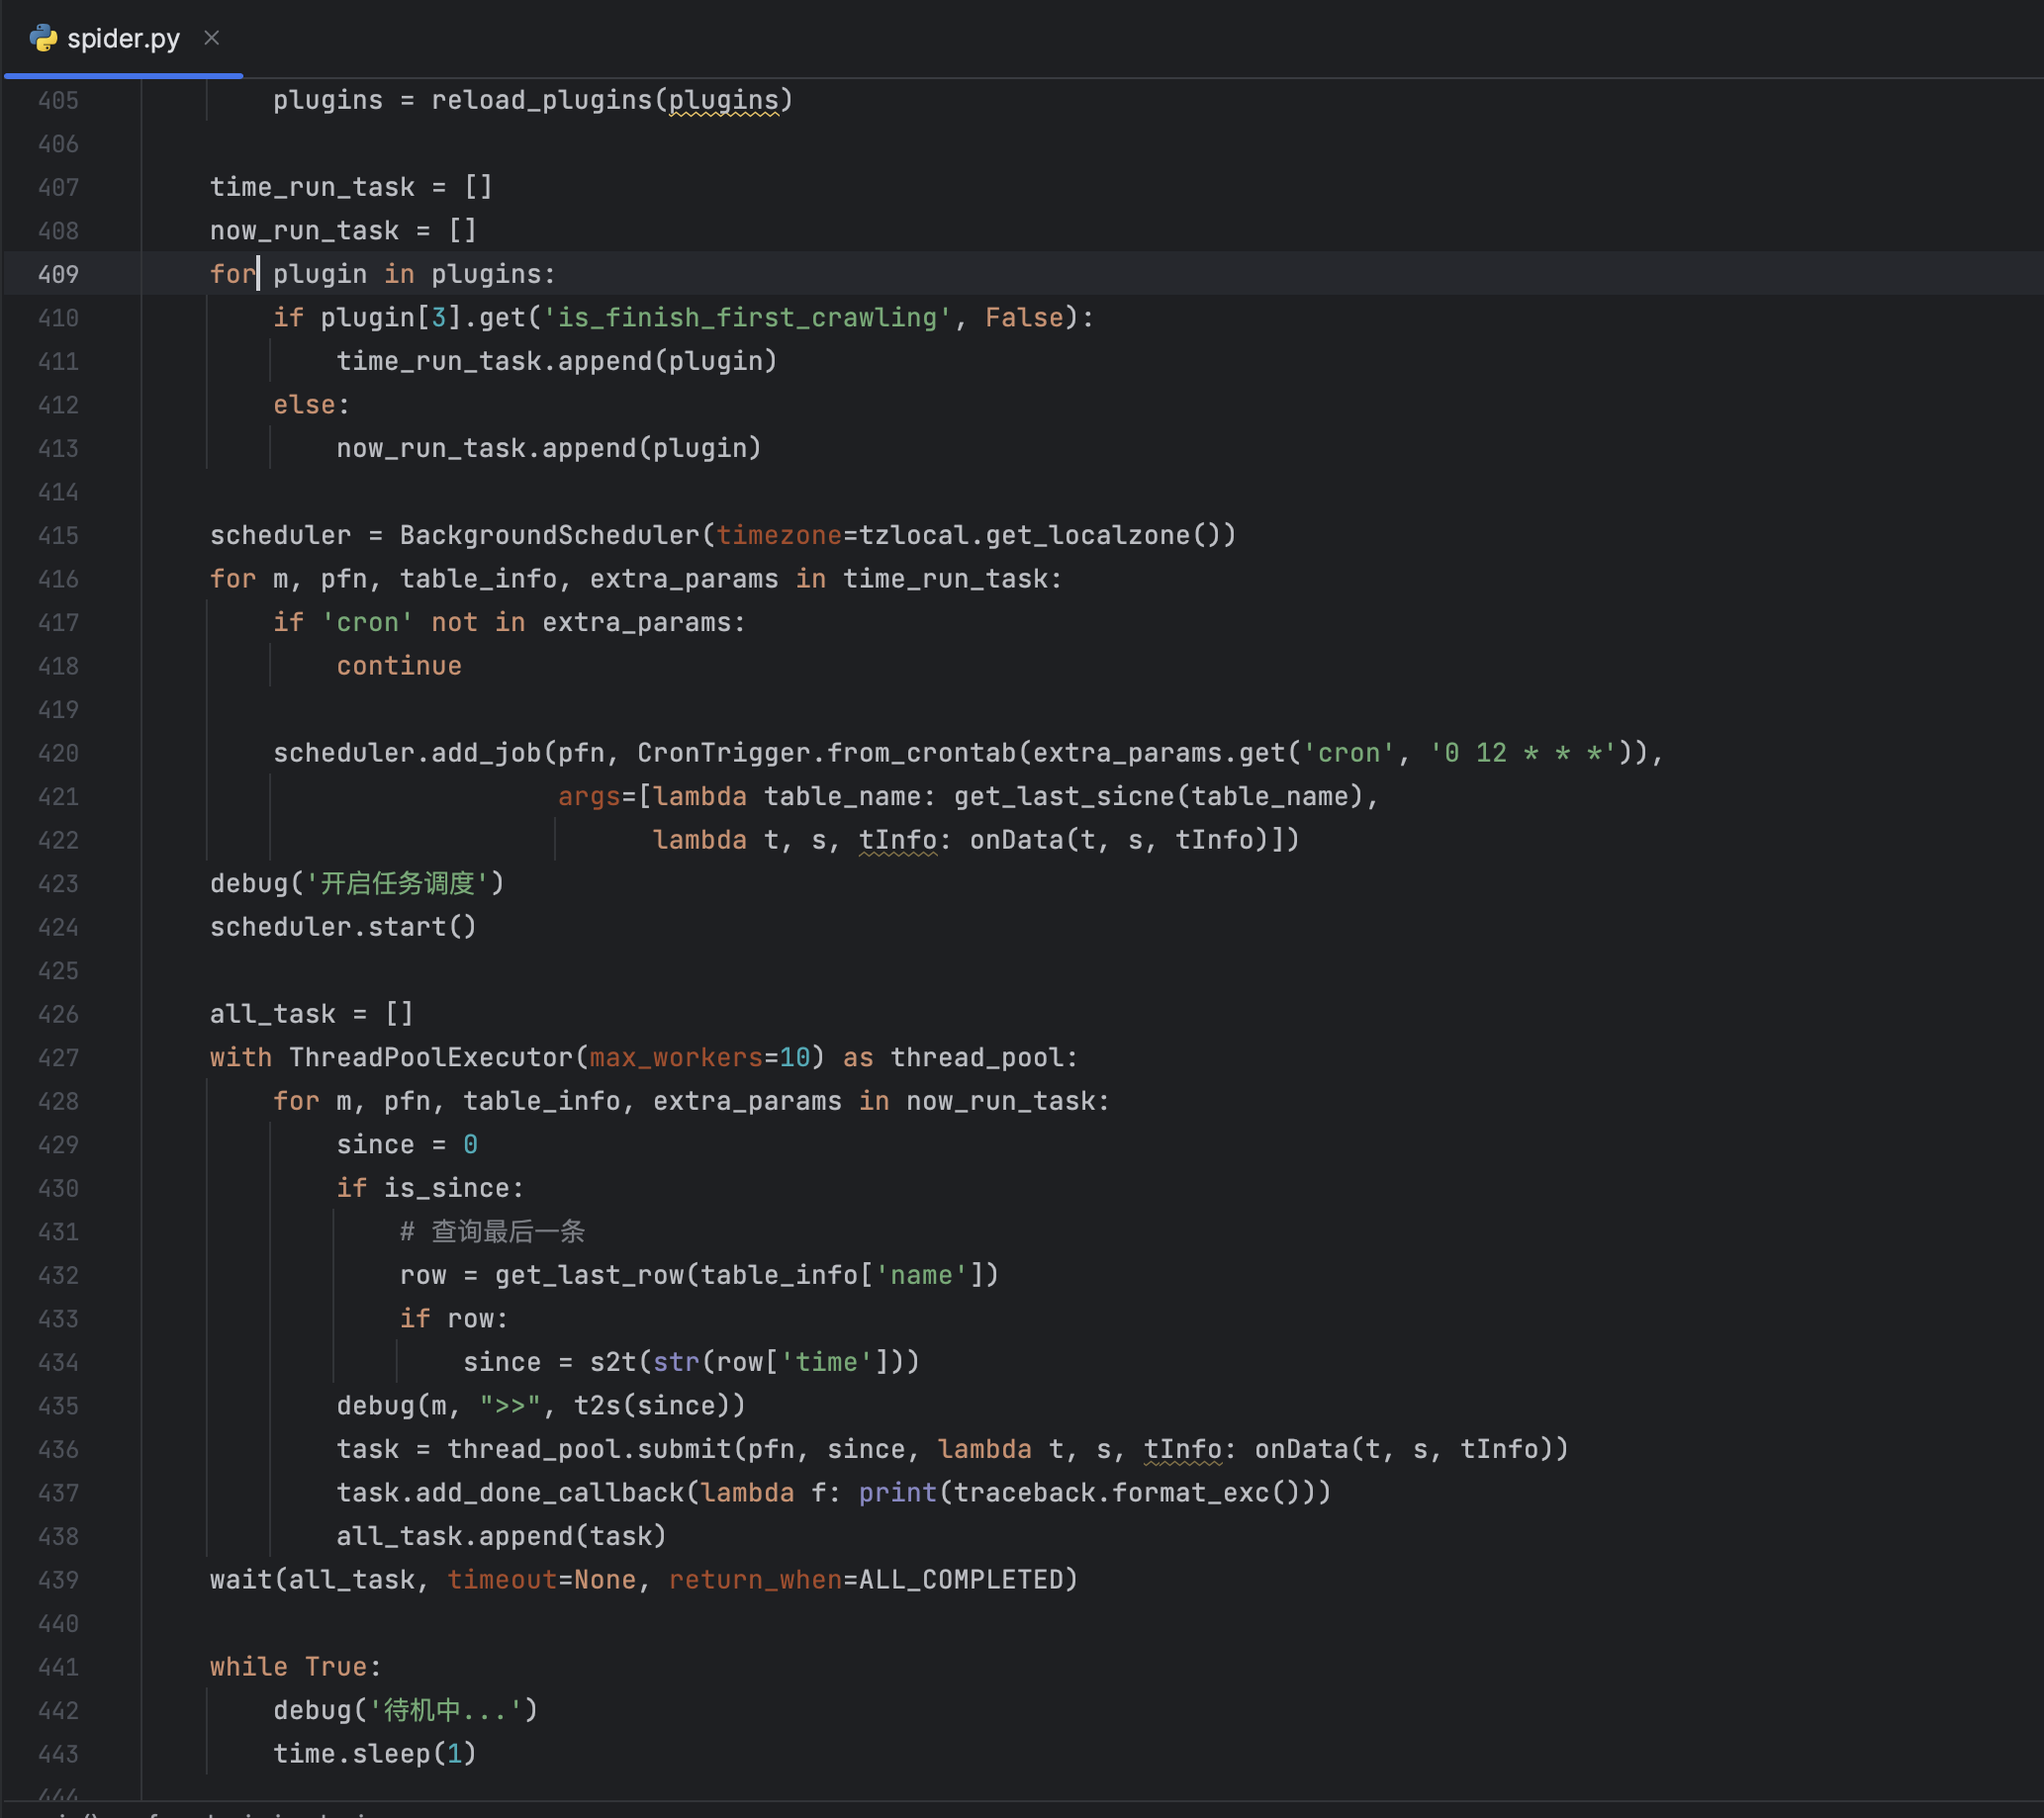Click debug('开启任务调度') line

(357, 884)
